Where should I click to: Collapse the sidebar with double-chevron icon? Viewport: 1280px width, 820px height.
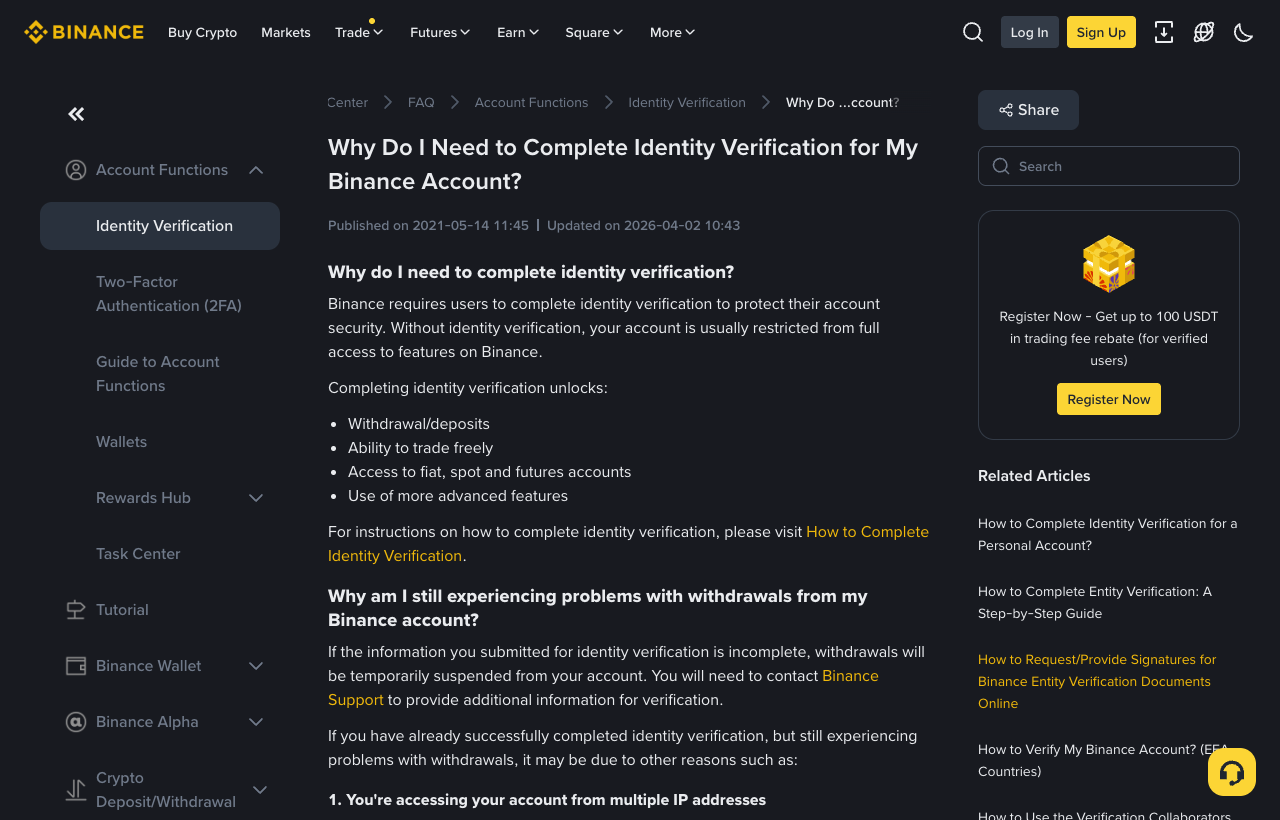coord(76,114)
